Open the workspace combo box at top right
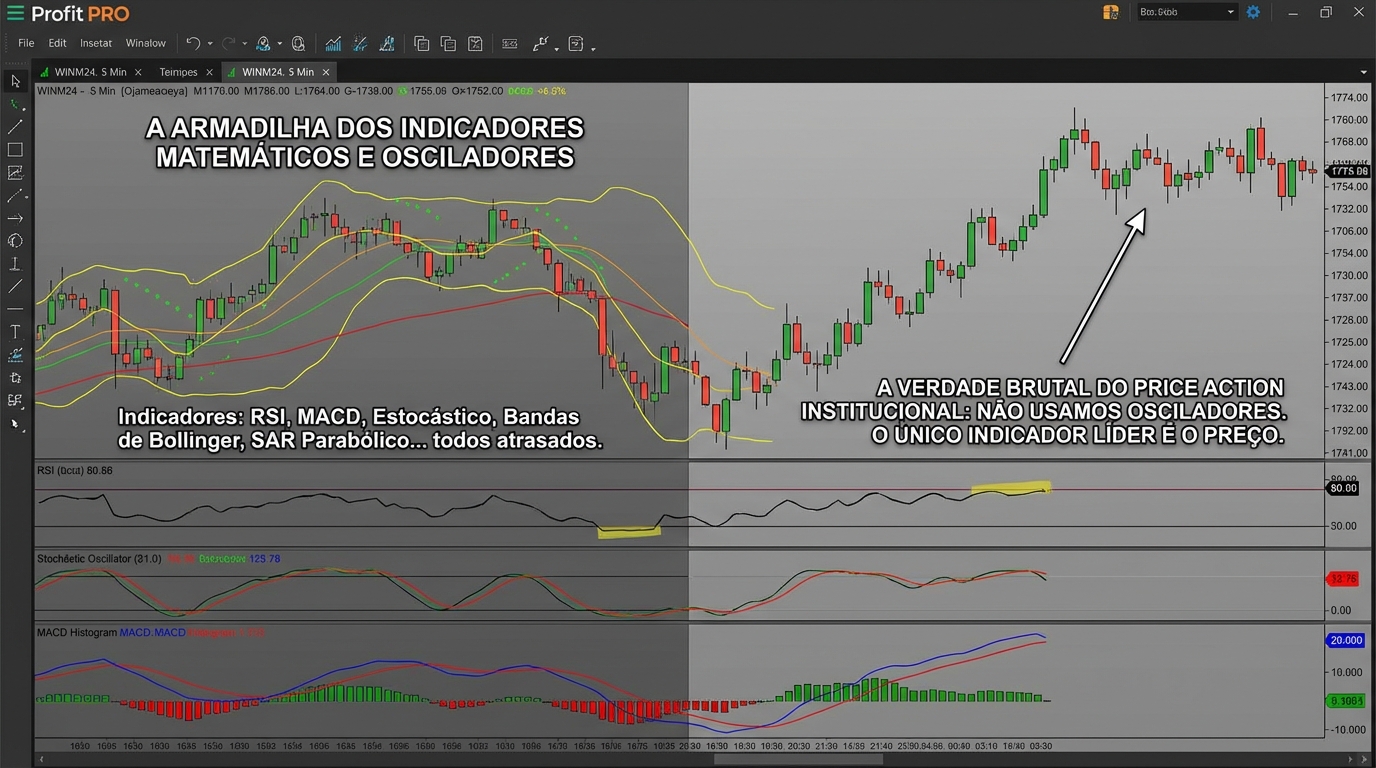This screenshot has width=1376, height=768. pyautogui.click(x=1187, y=12)
